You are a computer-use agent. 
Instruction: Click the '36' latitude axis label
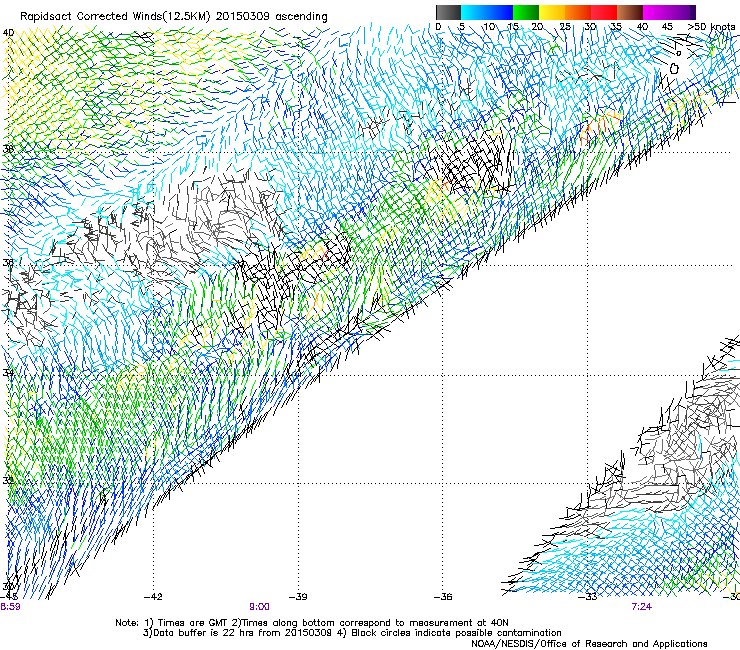coord(8,262)
